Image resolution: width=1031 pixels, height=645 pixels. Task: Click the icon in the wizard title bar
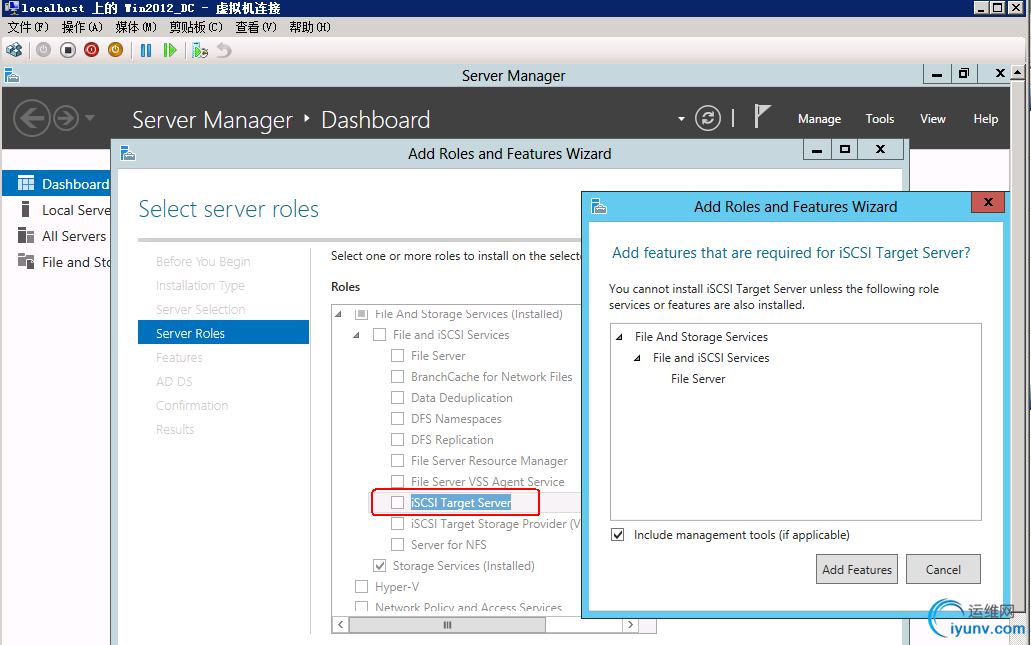128,153
